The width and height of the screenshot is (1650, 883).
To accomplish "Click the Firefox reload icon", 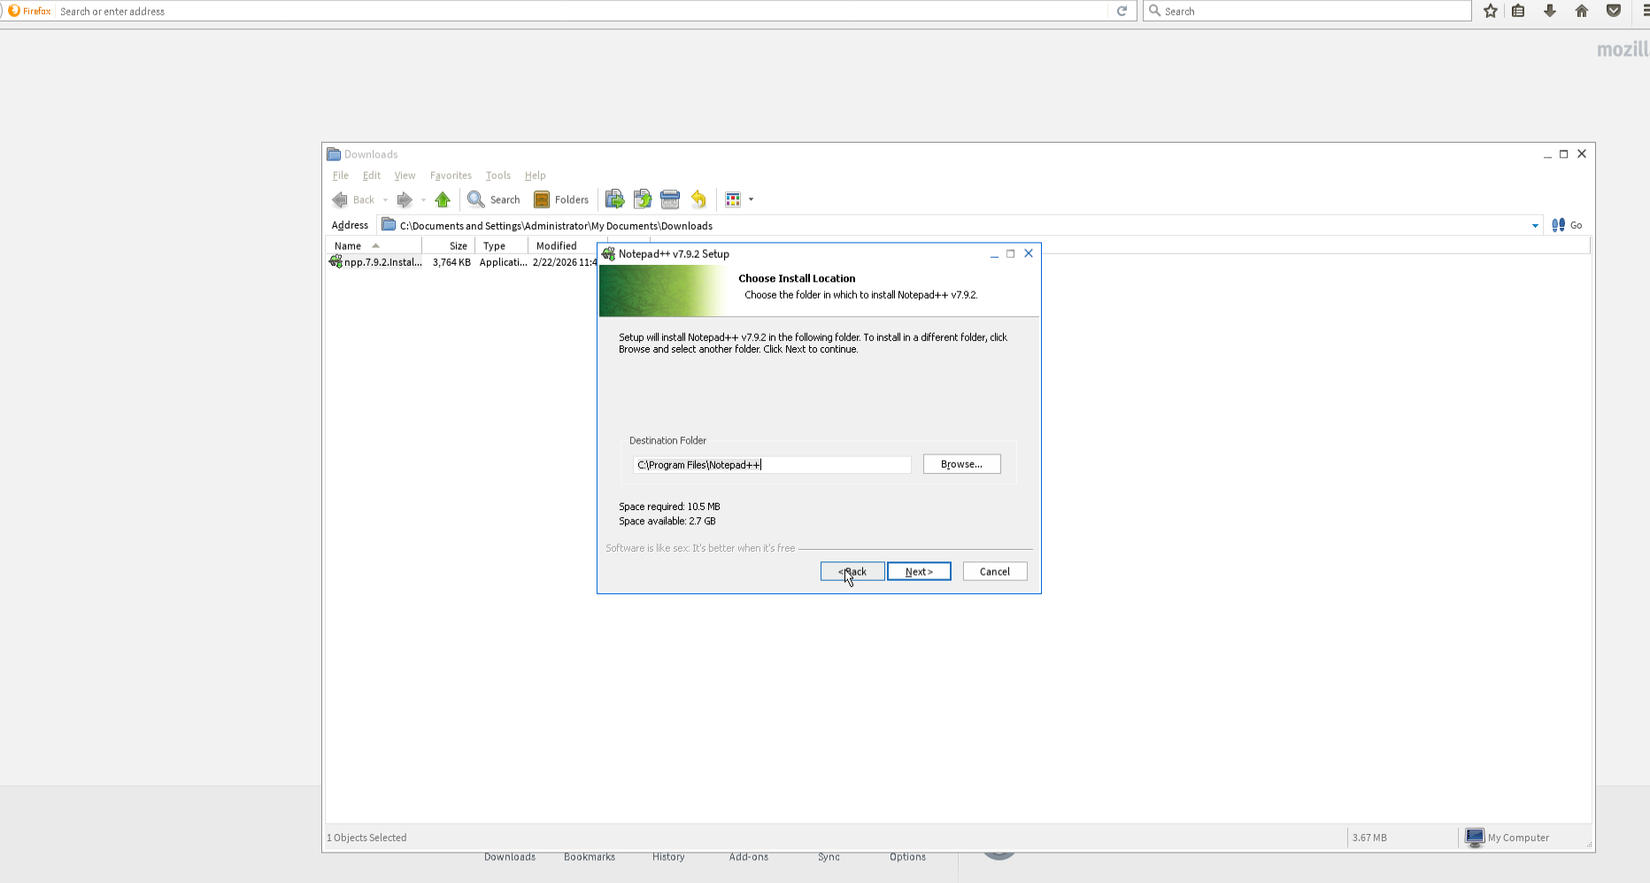I will click(1122, 11).
